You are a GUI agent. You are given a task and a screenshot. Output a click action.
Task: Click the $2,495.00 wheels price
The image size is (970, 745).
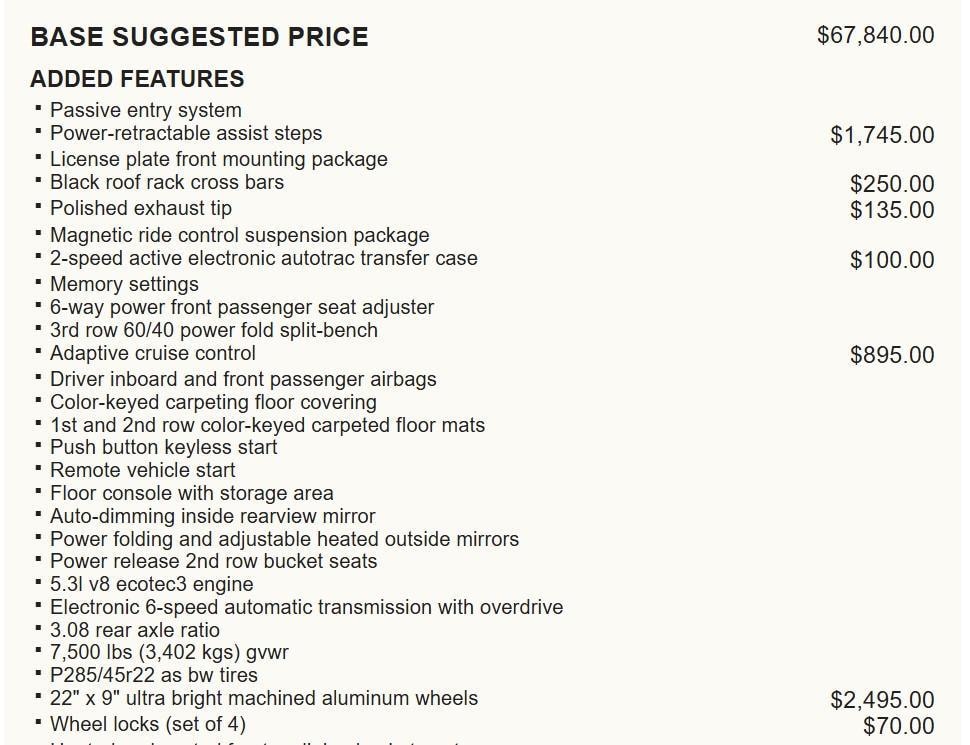[x=882, y=700]
